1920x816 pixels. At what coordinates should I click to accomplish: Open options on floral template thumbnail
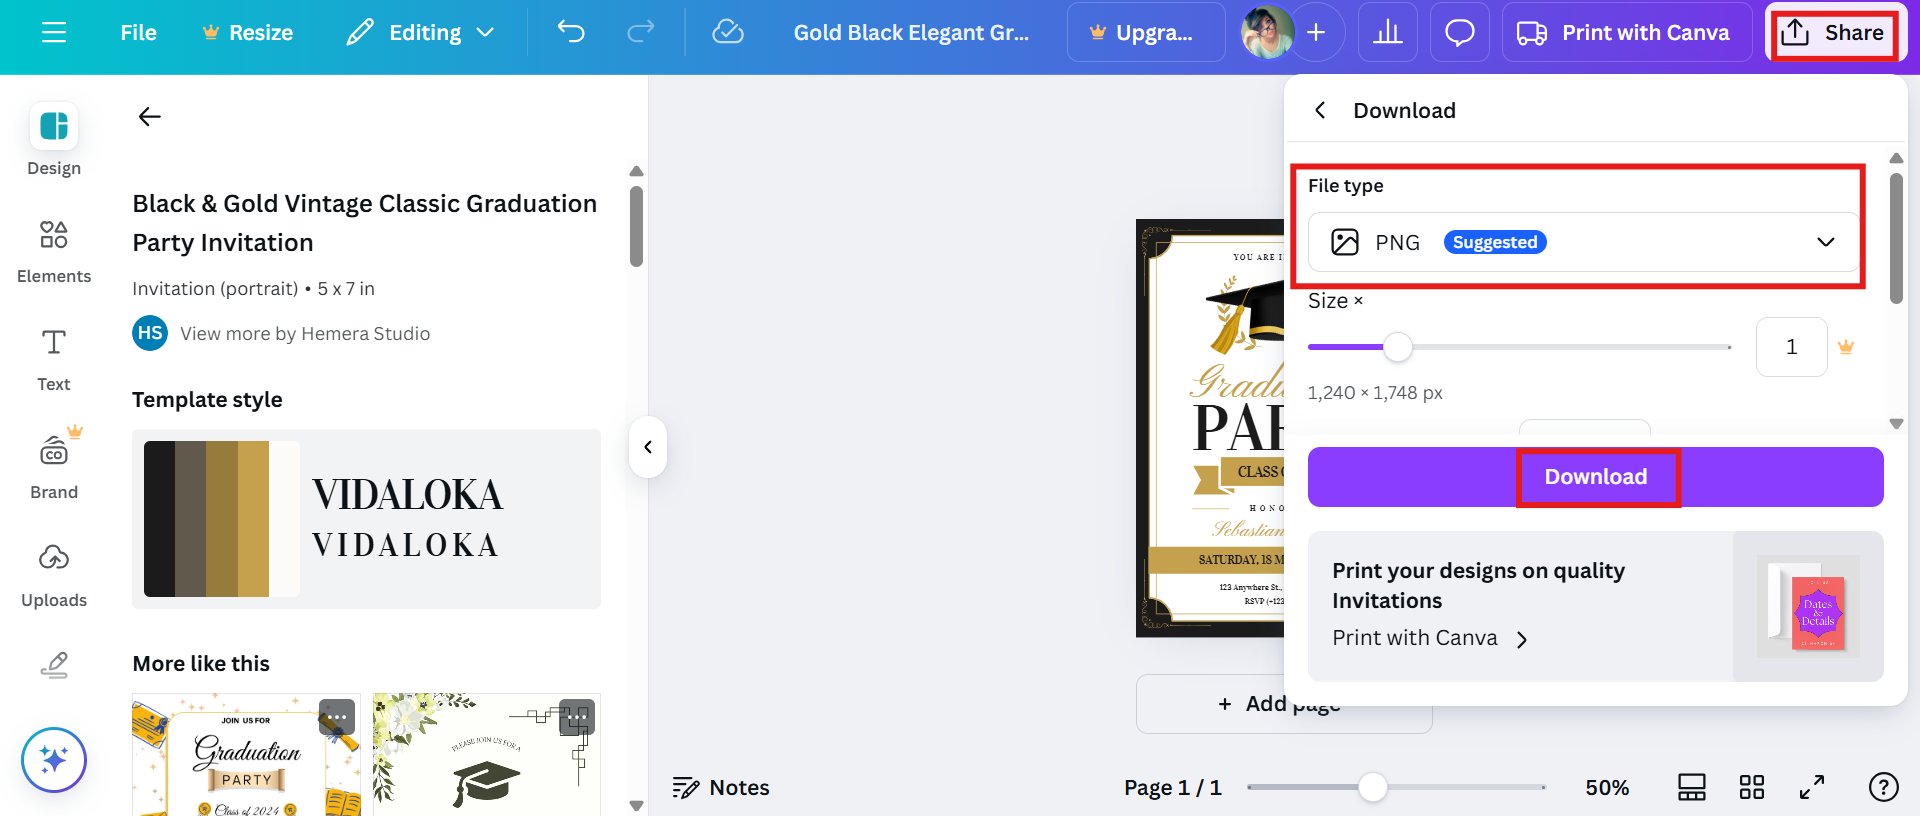577,717
